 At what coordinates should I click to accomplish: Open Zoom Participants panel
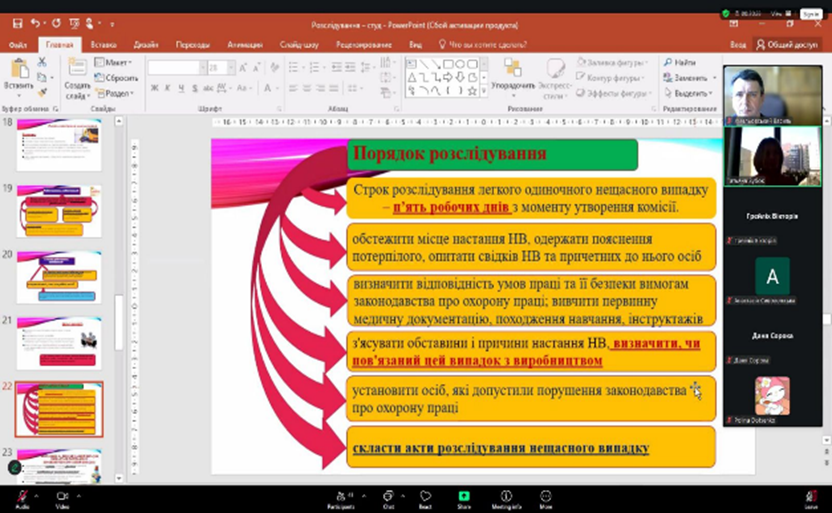click(341, 499)
